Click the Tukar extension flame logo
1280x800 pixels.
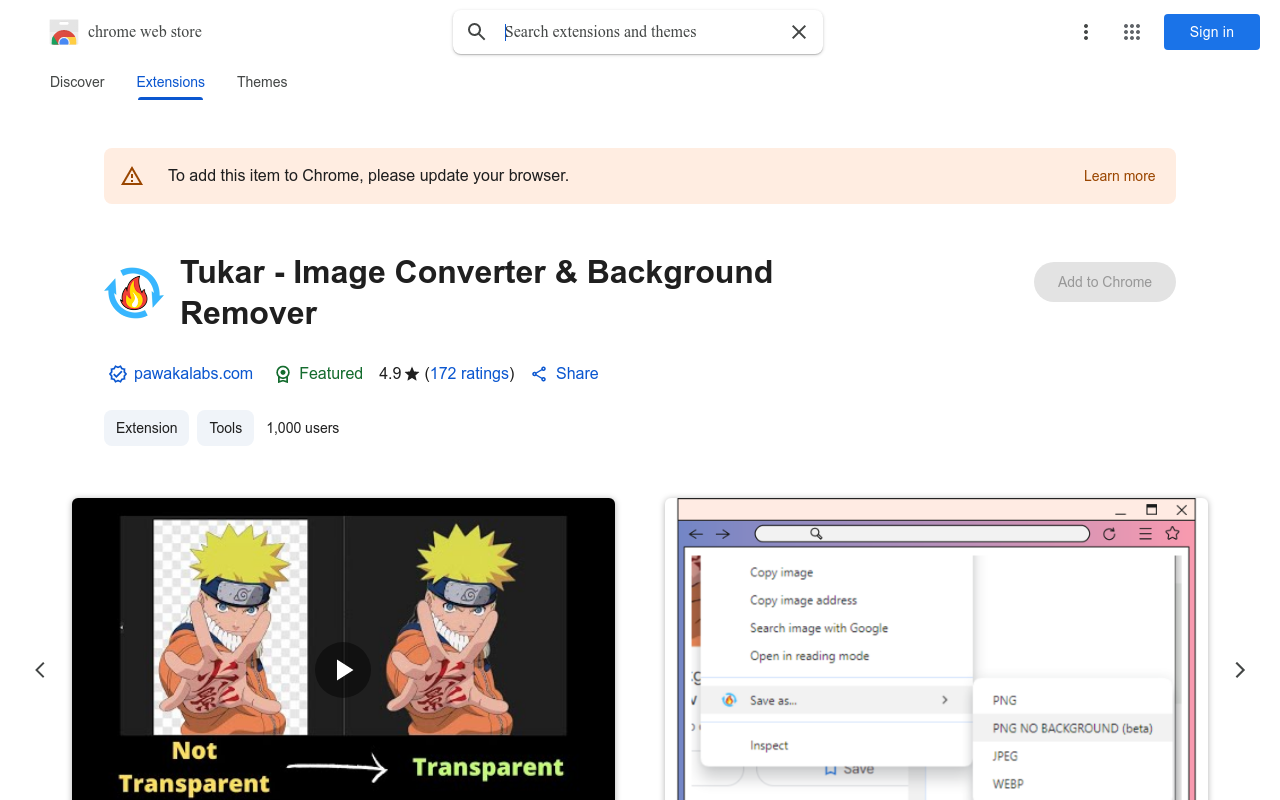[134, 293]
